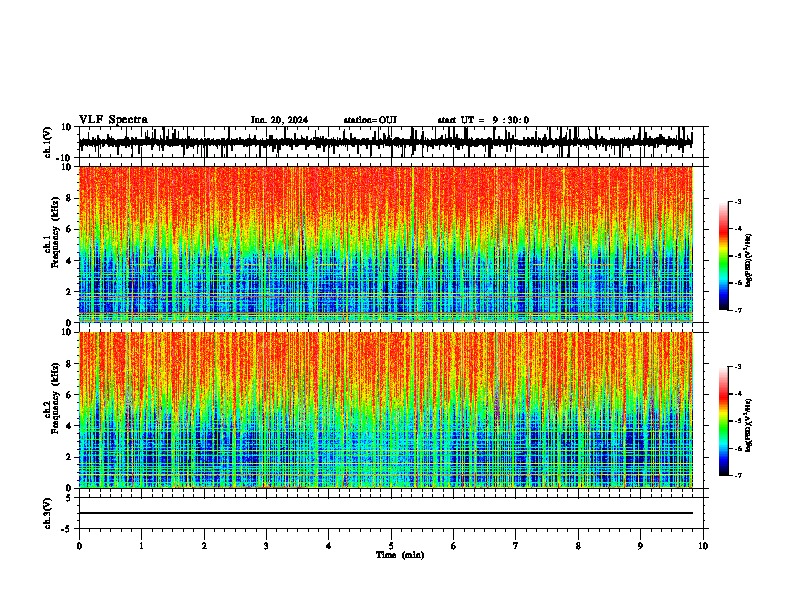
Task: Click the ch.2 color scale log(PSD) label
Action: click(x=748, y=425)
